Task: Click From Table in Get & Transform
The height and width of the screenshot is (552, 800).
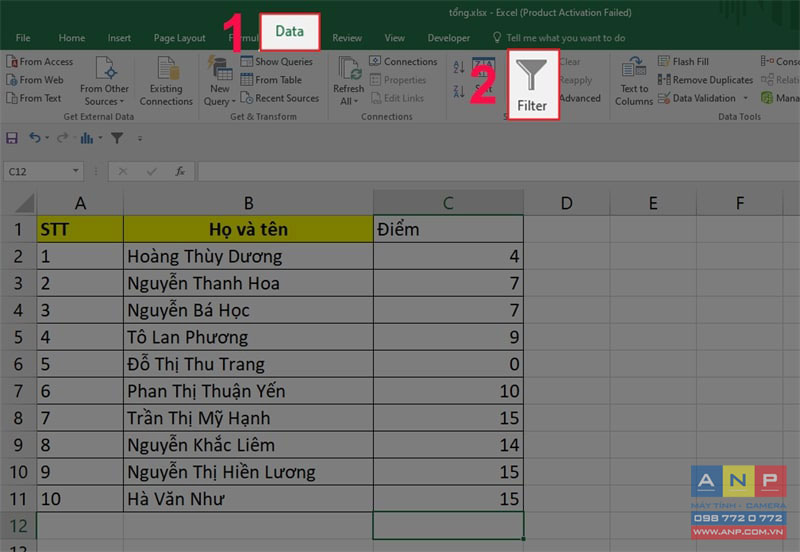Action: [x=271, y=80]
